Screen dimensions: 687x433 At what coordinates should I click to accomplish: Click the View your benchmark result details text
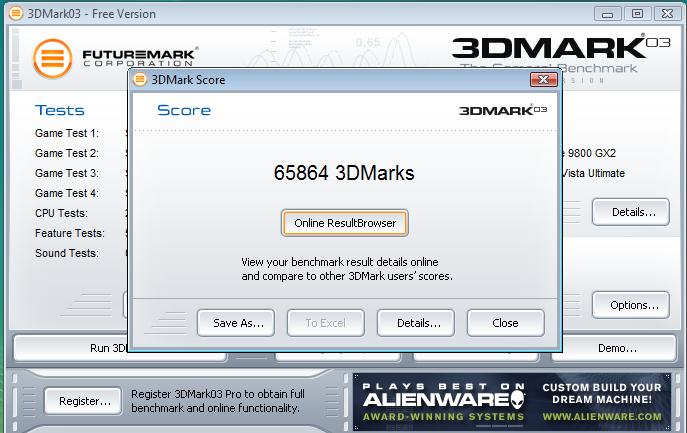coord(347,269)
